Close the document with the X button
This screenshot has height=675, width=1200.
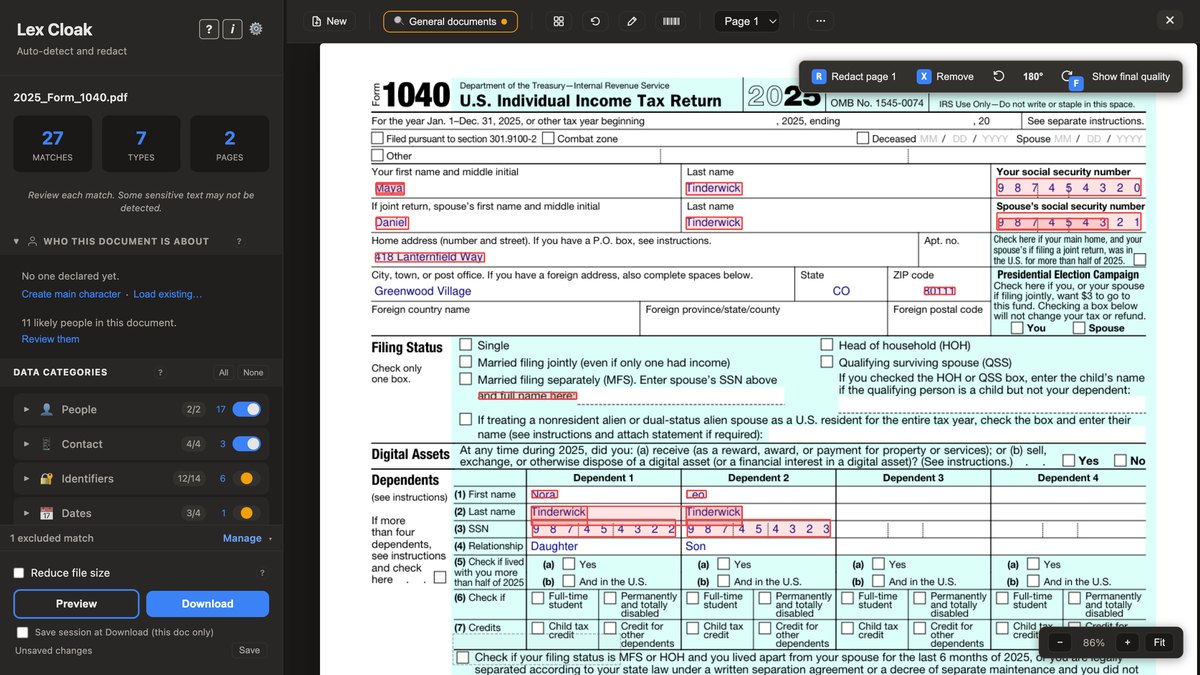[x=1170, y=20]
